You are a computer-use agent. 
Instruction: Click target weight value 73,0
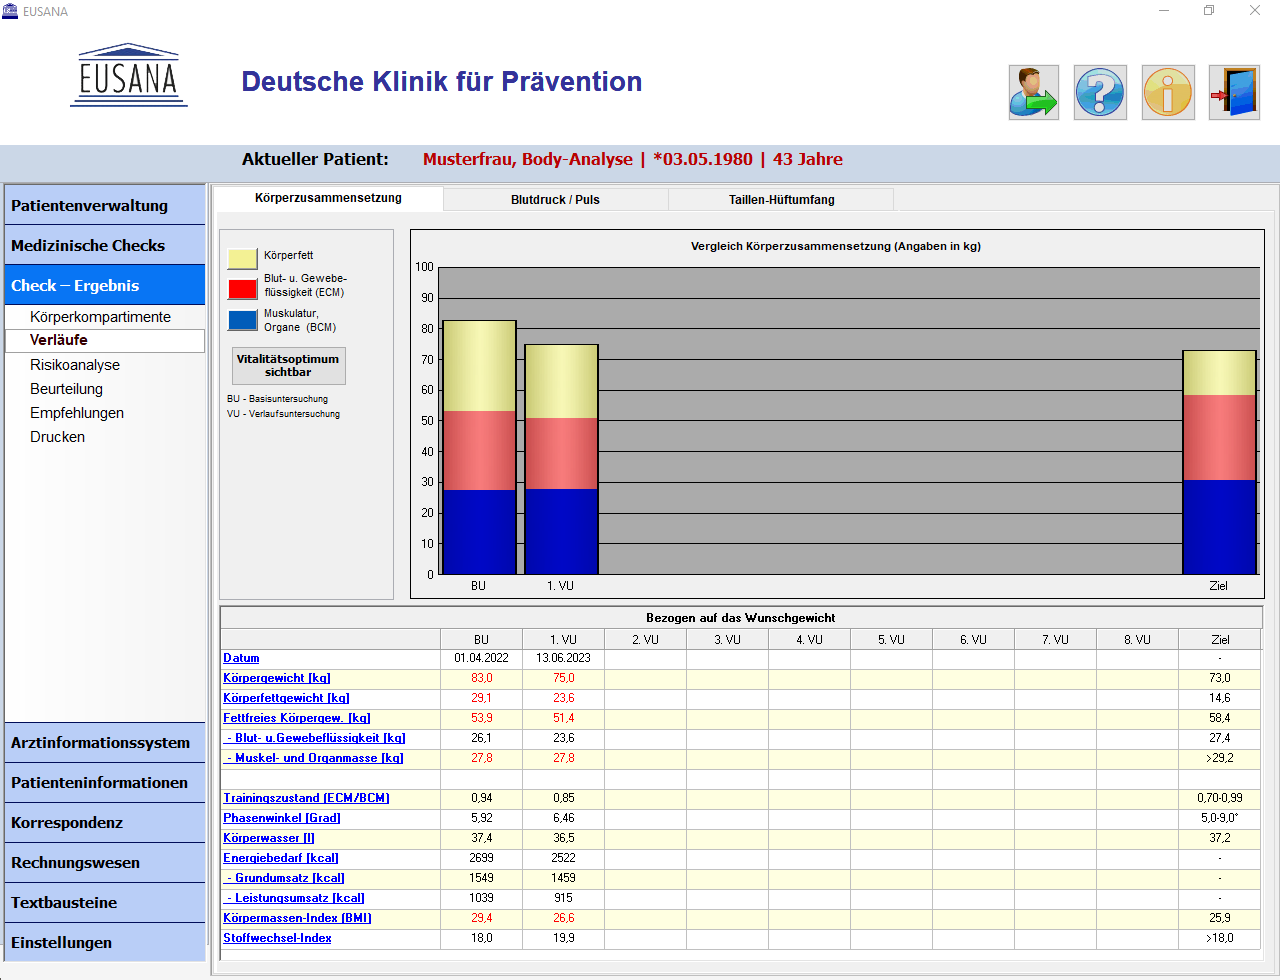1220,678
